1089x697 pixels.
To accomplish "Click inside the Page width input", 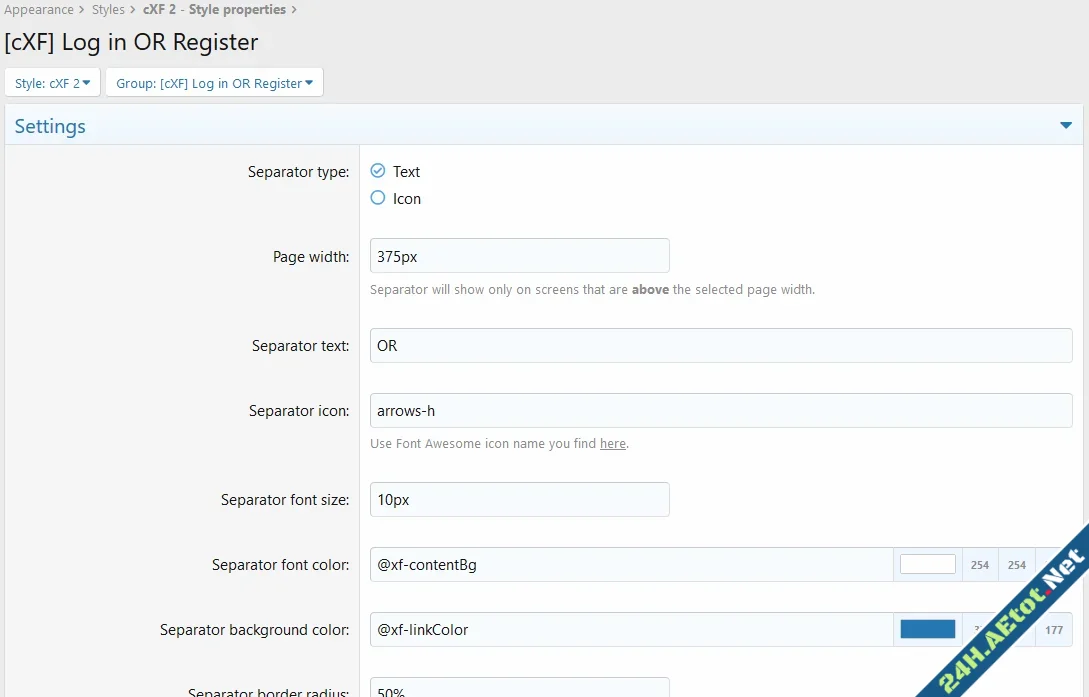I will tap(519, 255).
